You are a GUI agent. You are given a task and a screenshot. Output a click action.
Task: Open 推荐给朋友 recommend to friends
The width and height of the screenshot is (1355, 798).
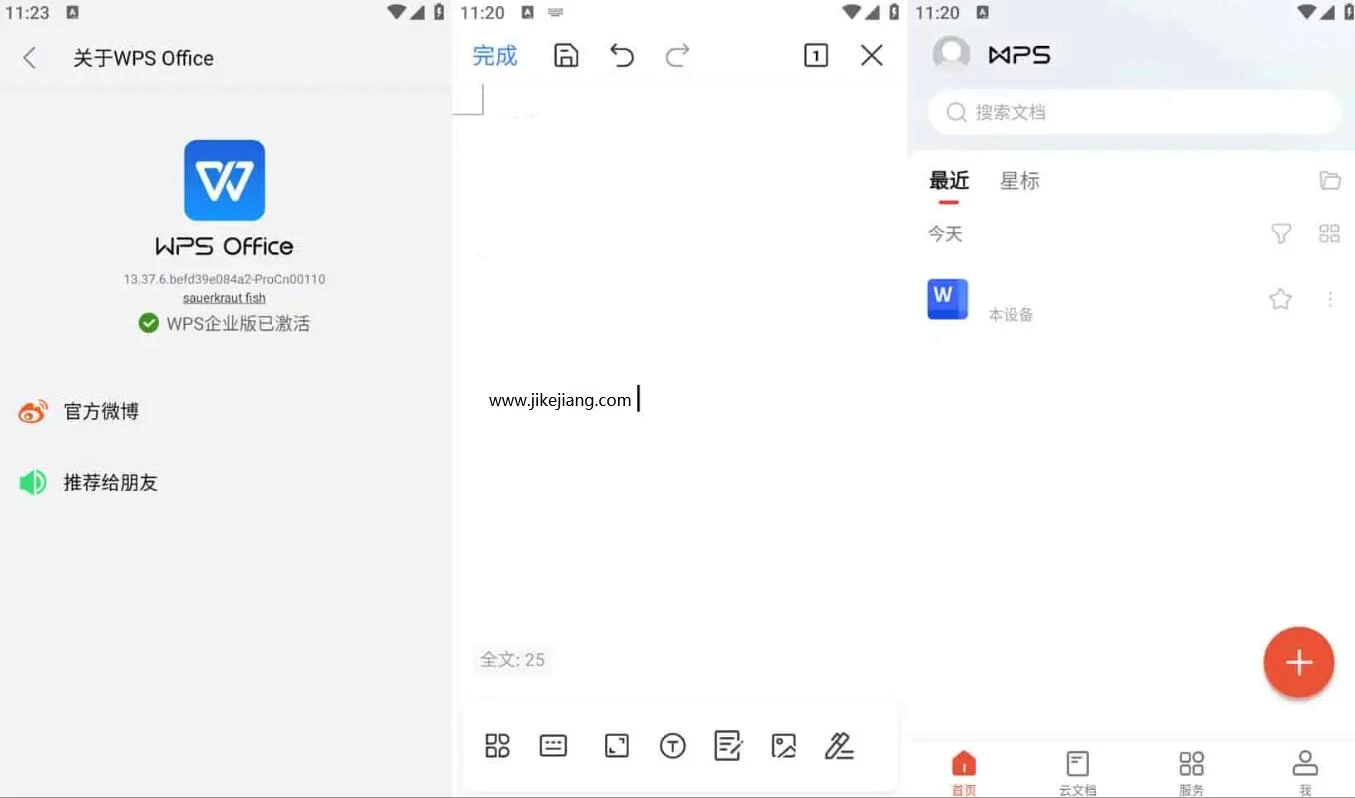110,482
